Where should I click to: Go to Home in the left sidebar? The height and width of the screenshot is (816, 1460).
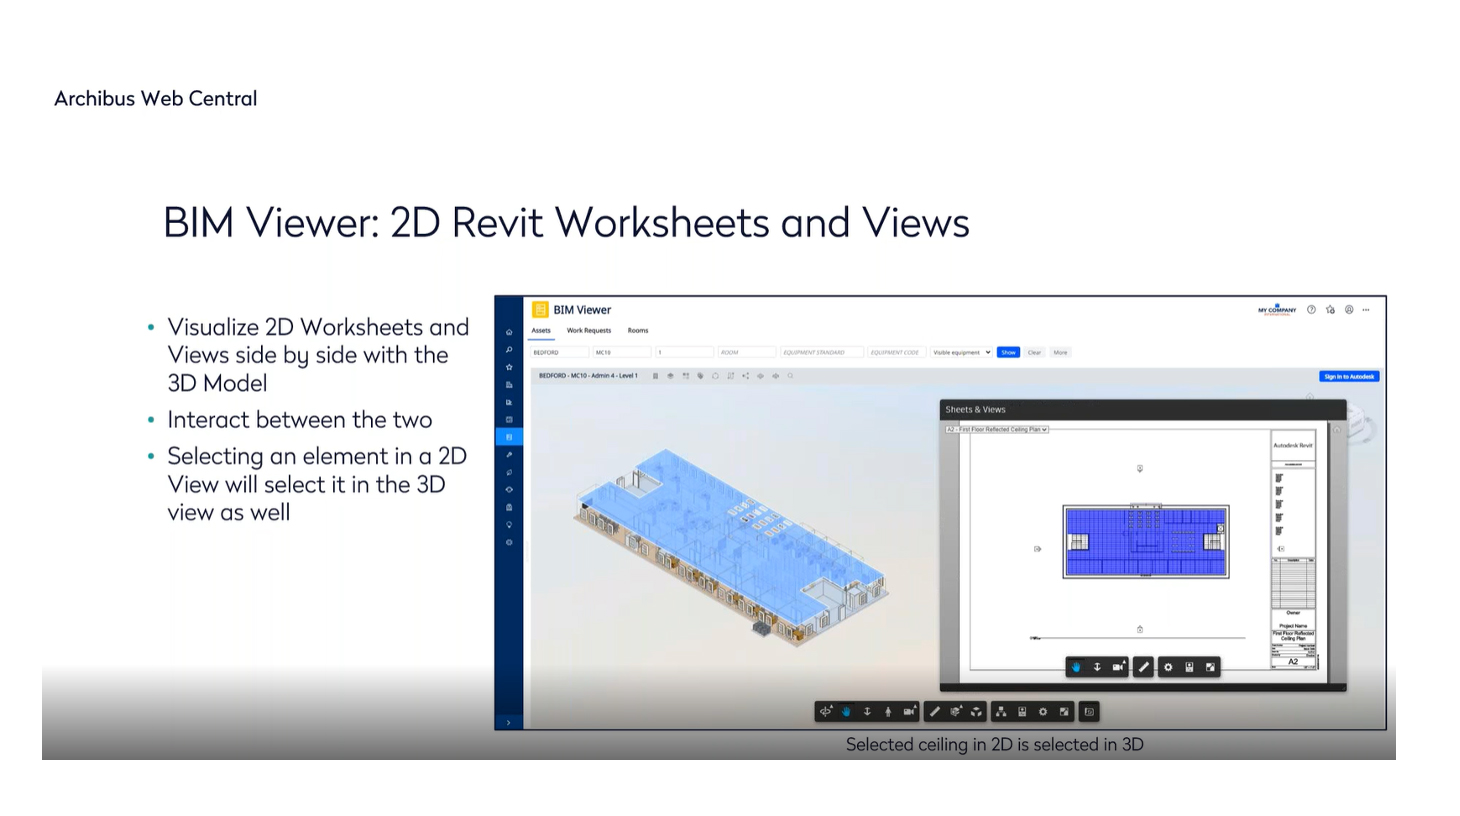[509, 332]
